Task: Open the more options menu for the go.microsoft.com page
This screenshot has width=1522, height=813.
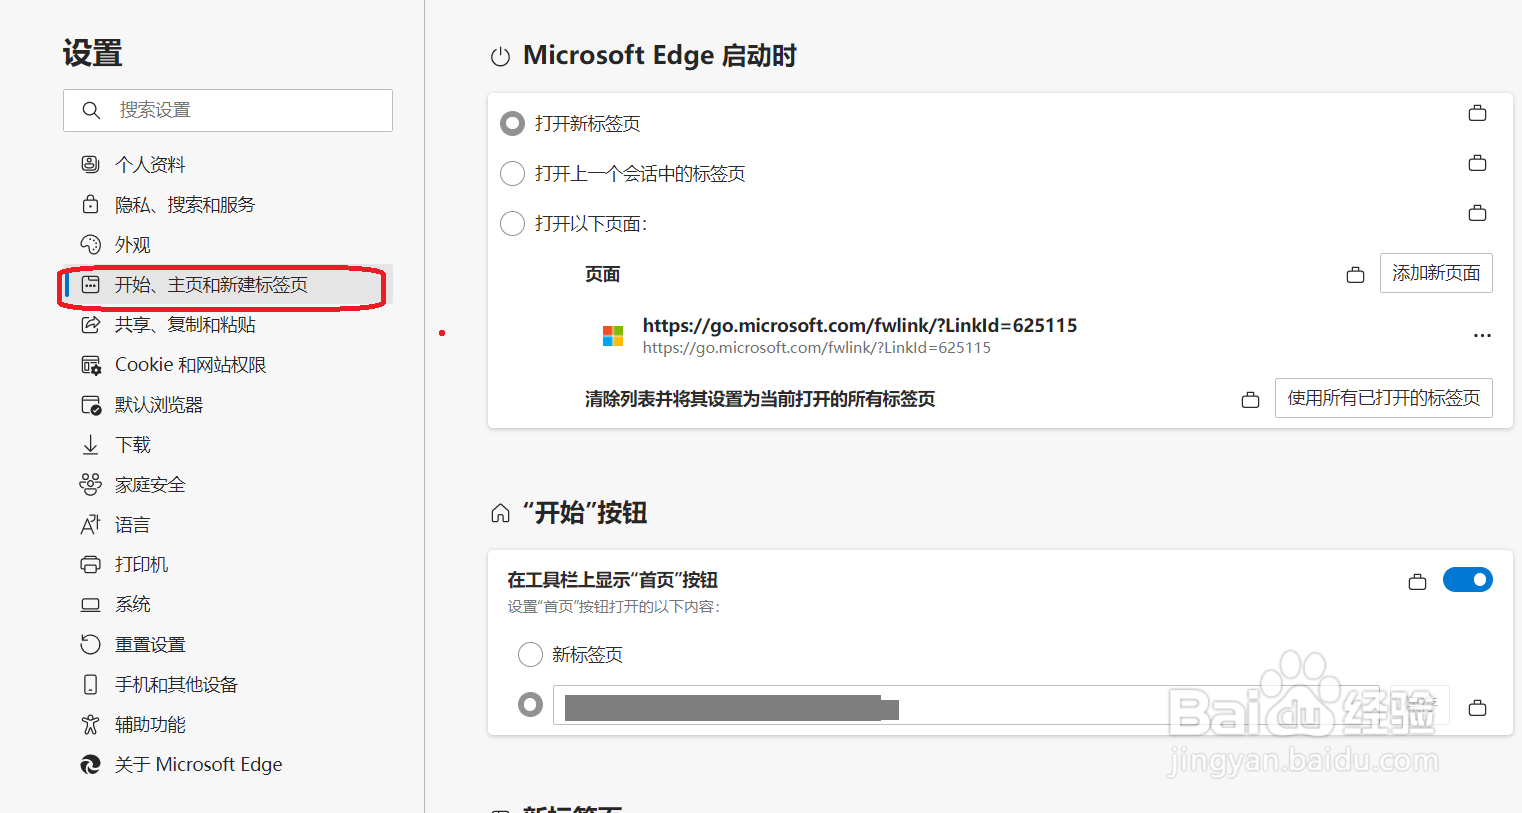Action: click(1482, 335)
